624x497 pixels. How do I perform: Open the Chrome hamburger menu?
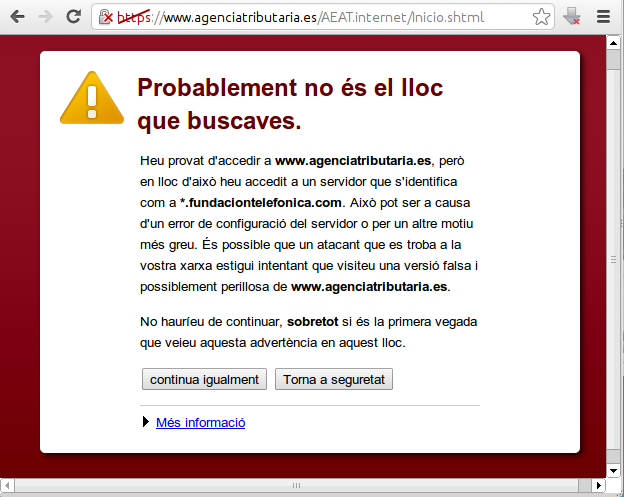click(x=603, y=16)
